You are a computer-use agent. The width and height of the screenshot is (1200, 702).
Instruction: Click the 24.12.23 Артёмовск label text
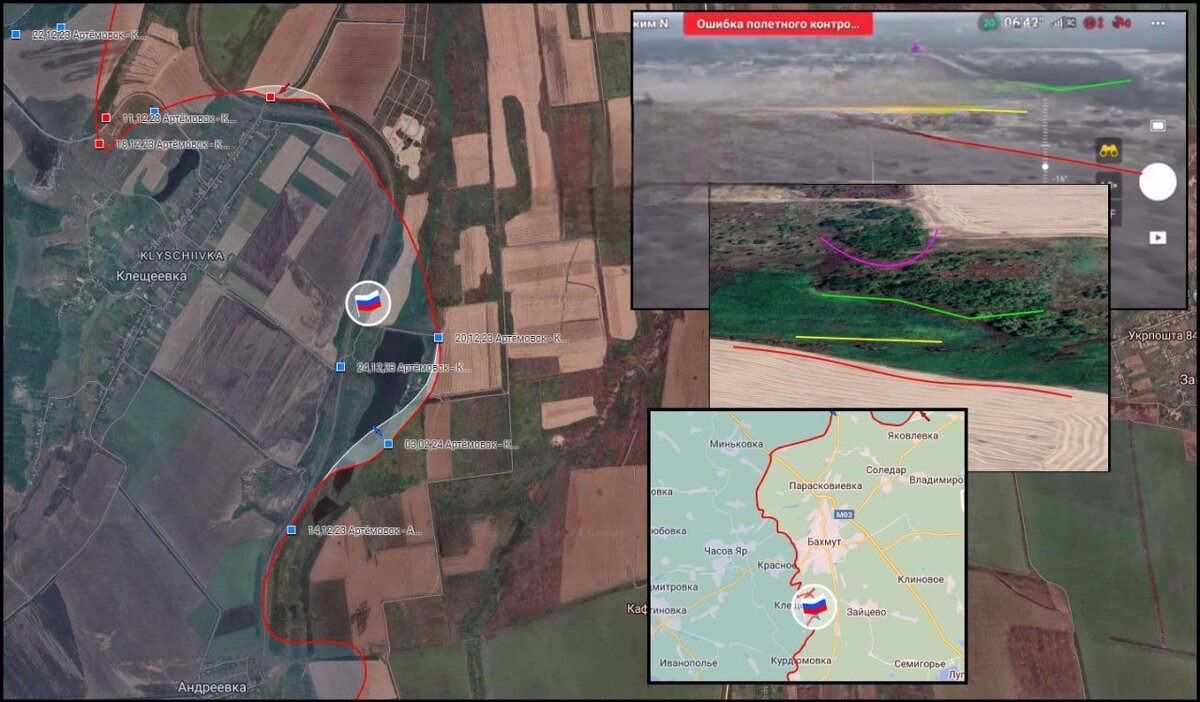413,368
